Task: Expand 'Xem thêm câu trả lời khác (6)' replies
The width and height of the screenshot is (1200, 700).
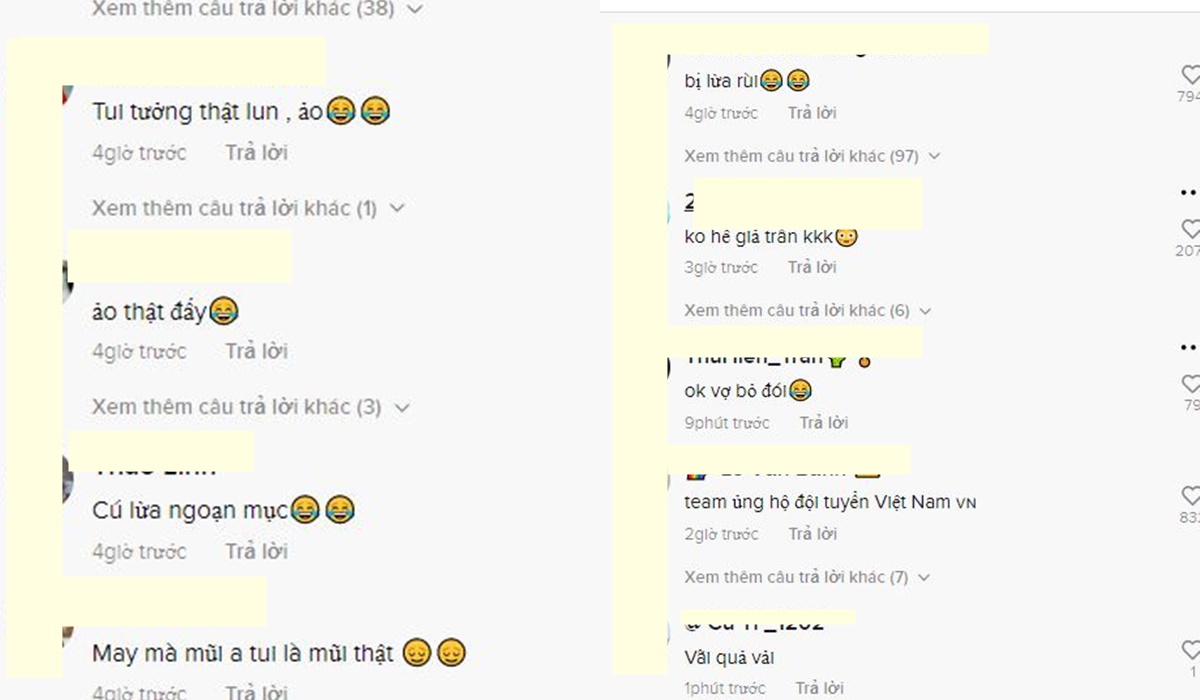Action: (x=807, y=311)
